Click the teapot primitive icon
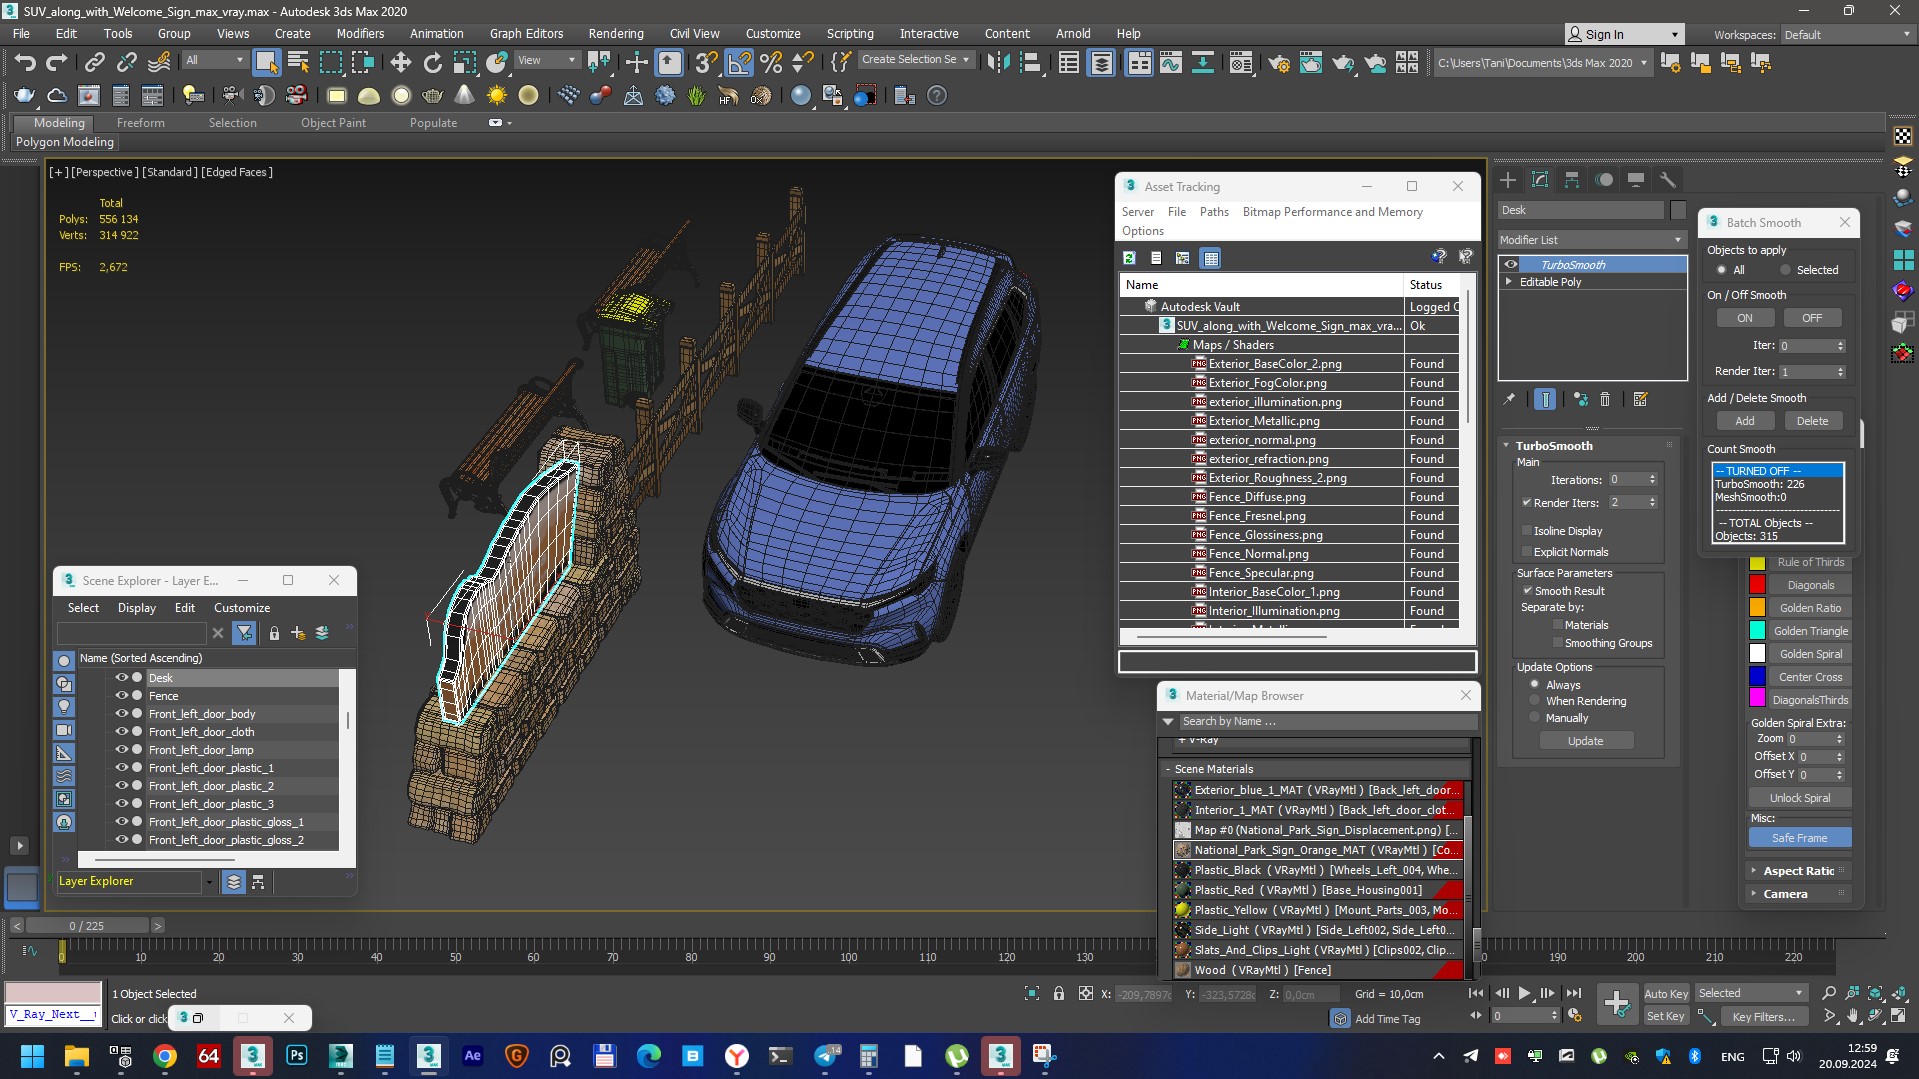The height and width of the screenshot is (1079, 1919). click(x=433, y=96)
